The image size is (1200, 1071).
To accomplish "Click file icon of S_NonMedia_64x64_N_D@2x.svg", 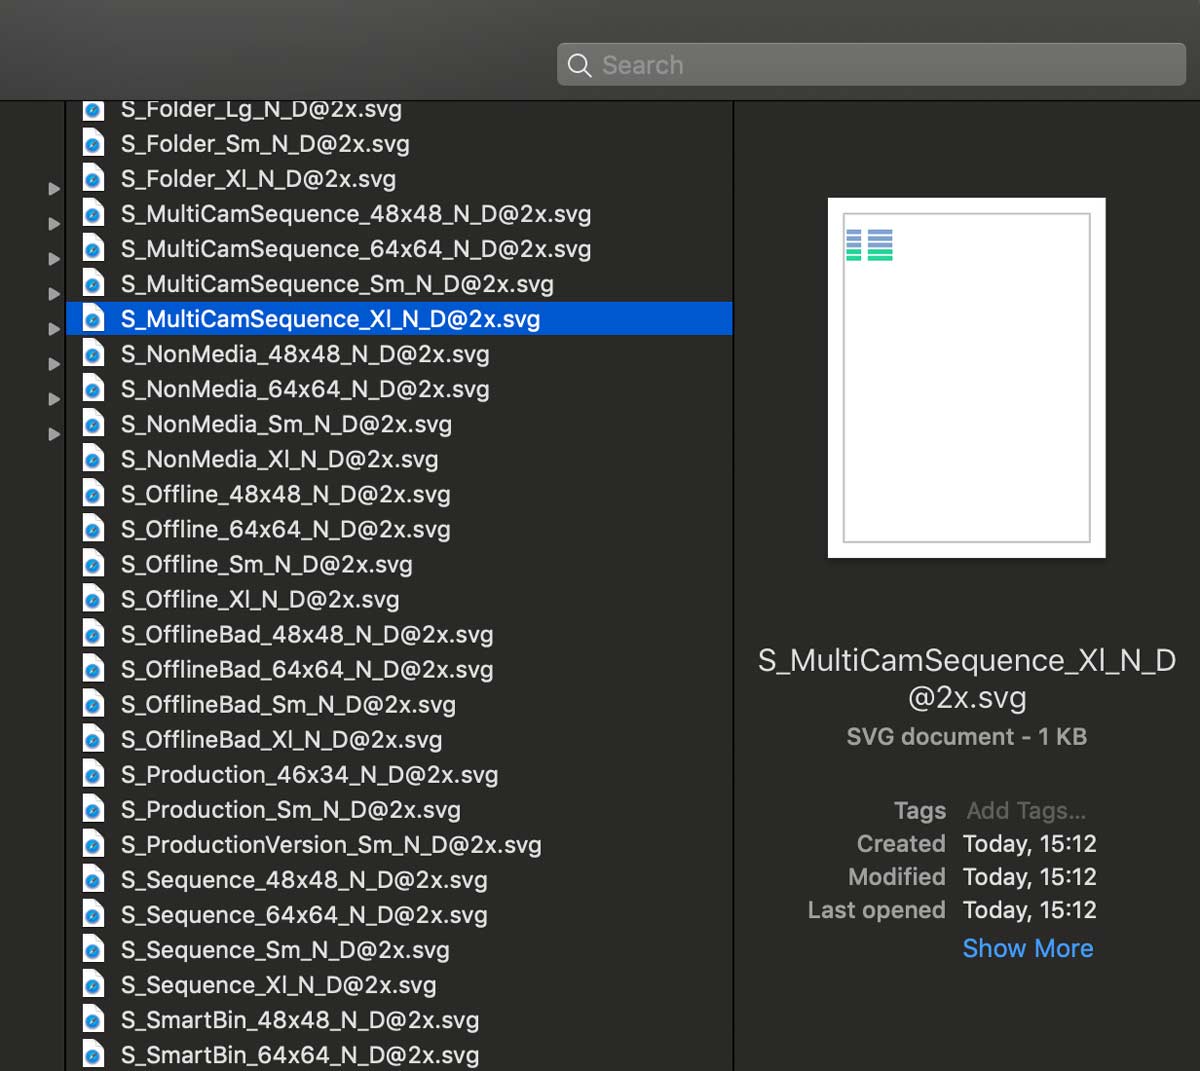I will coord(93,389).
